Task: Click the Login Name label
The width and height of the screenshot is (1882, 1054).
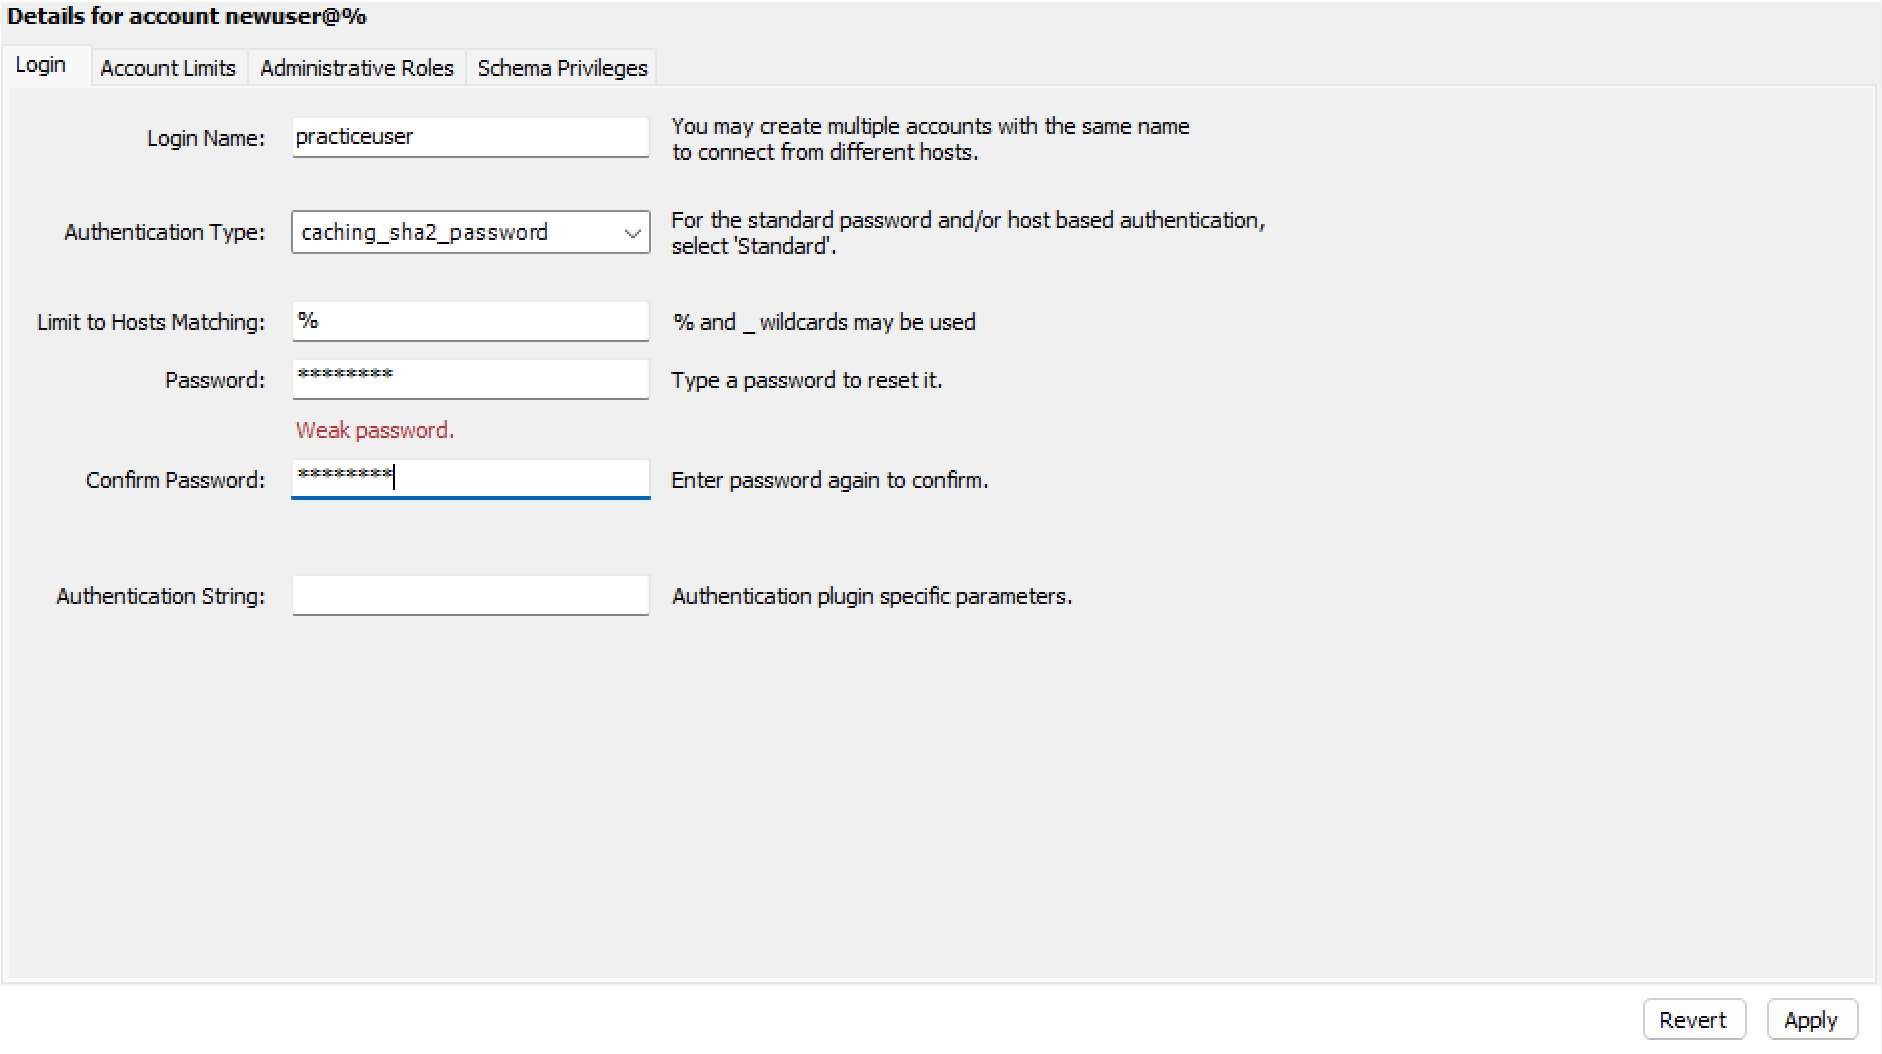Action: (x=206, y=138)
